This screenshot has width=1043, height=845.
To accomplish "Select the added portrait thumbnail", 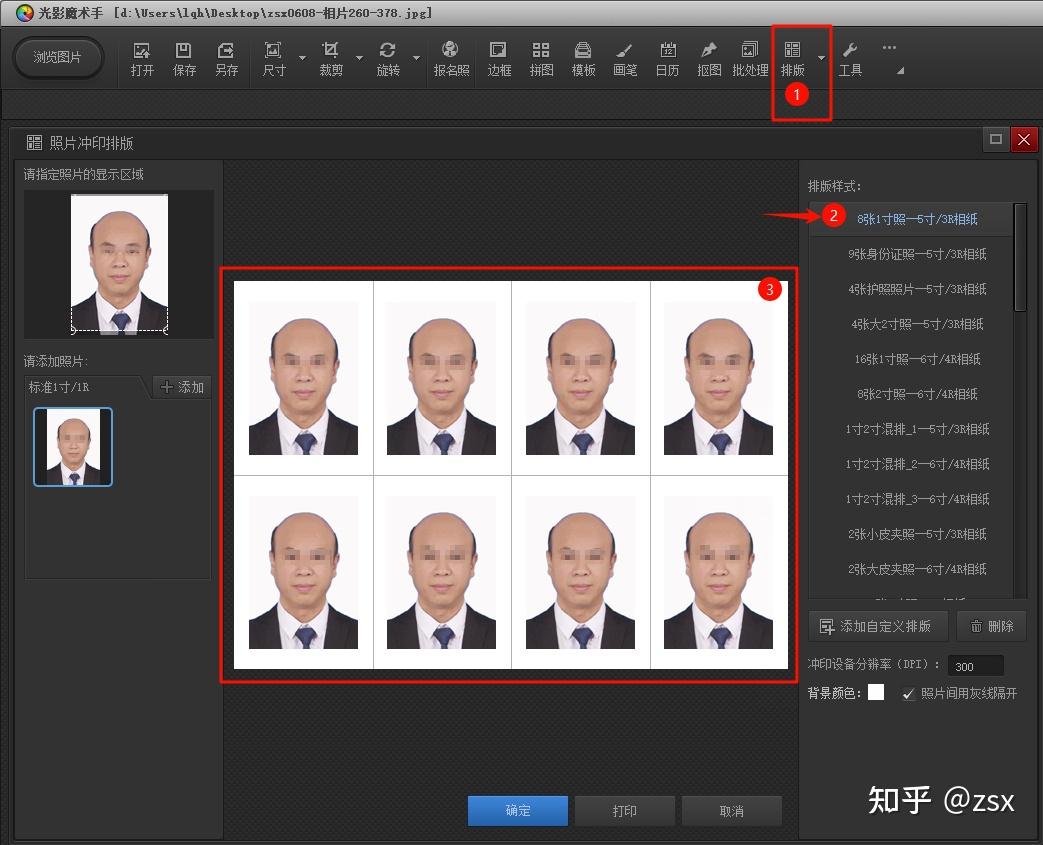I will pyautogui.click(x=73, y=446).
